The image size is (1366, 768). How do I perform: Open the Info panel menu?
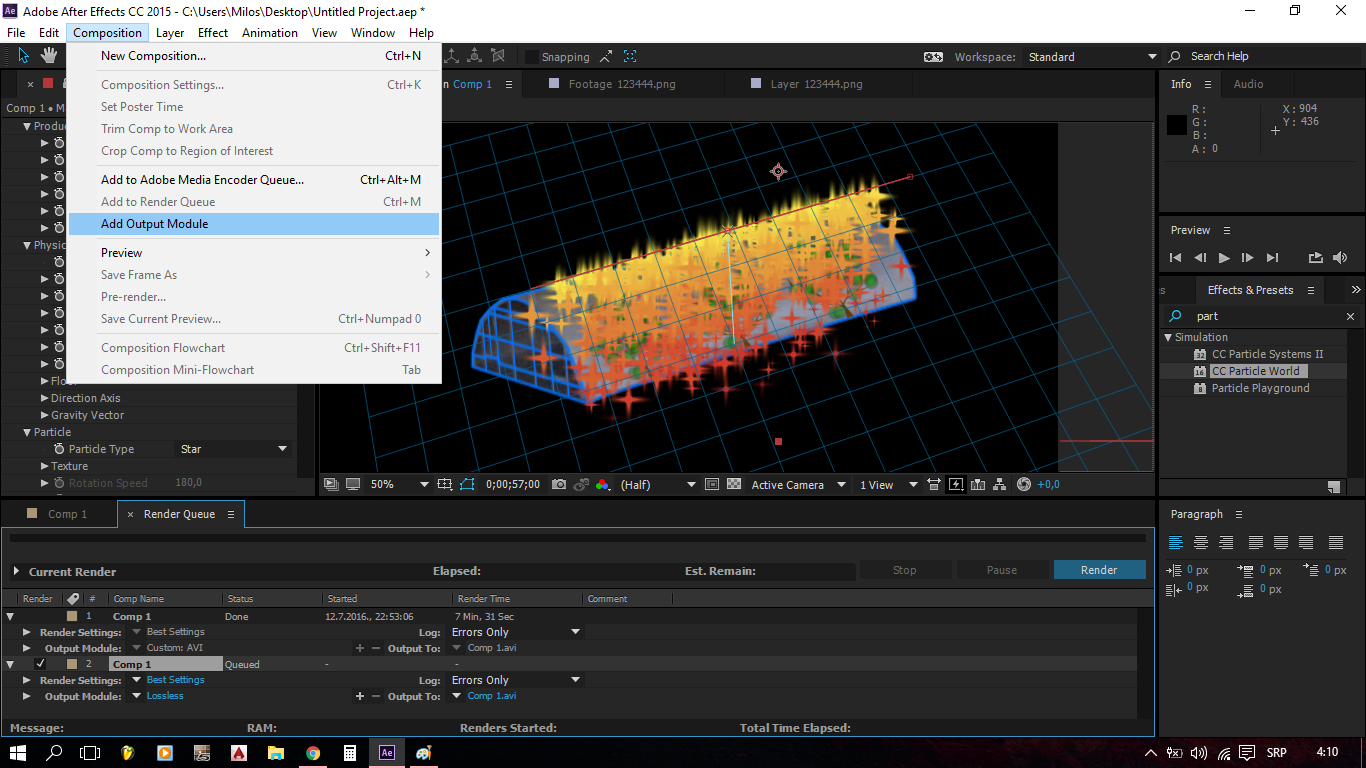pyautogui.click(x=1207, y=84)
